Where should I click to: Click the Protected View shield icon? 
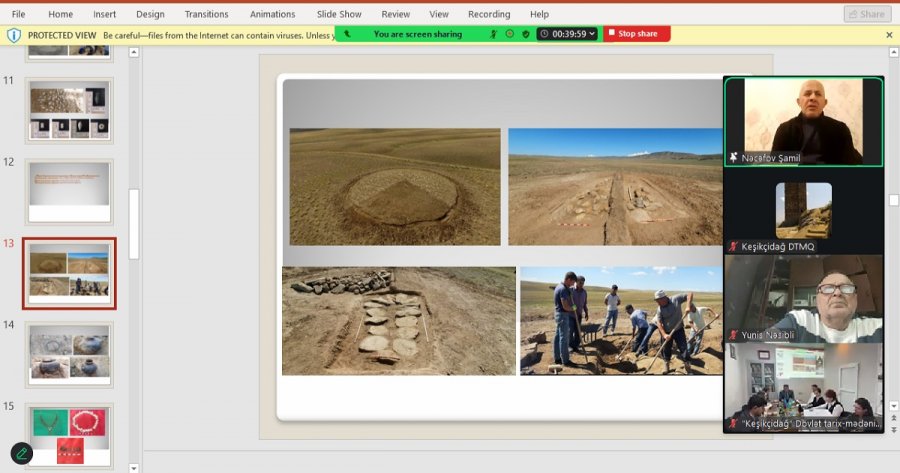tap(14, 34)
